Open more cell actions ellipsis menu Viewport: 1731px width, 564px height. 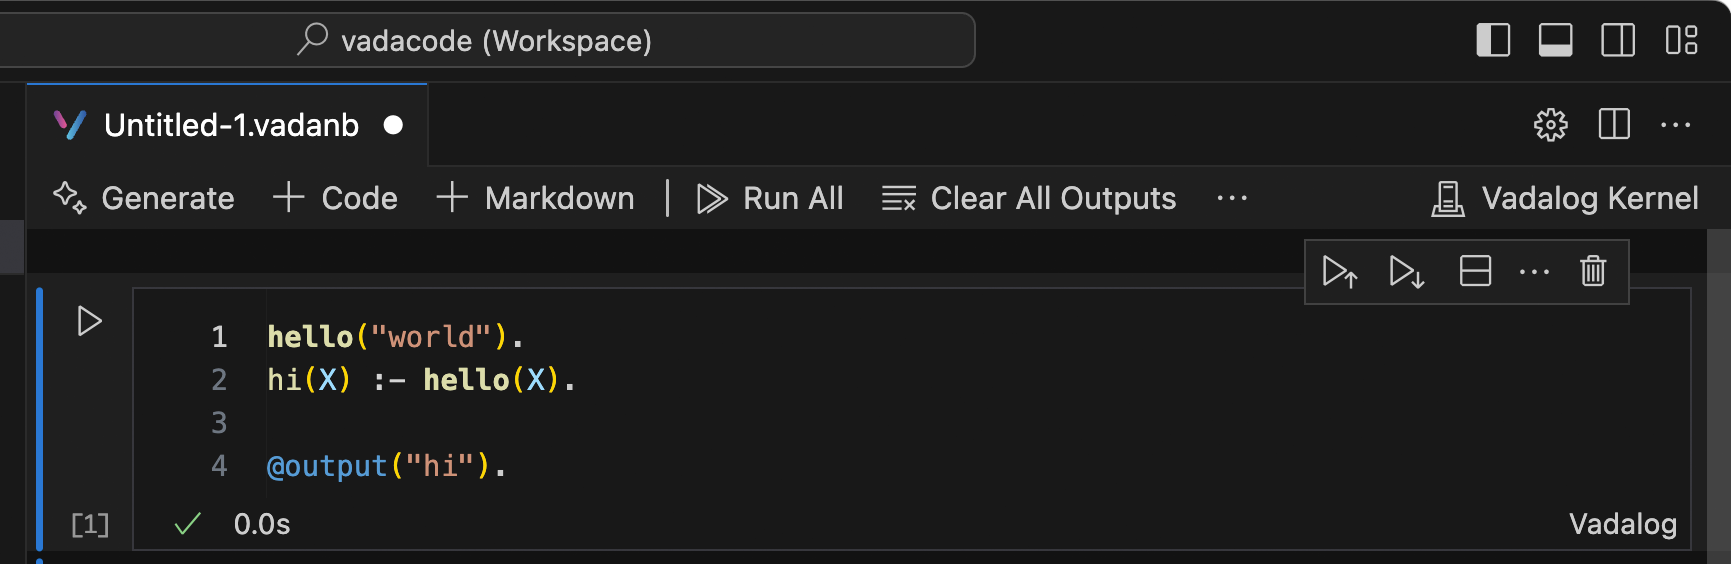1534,272
